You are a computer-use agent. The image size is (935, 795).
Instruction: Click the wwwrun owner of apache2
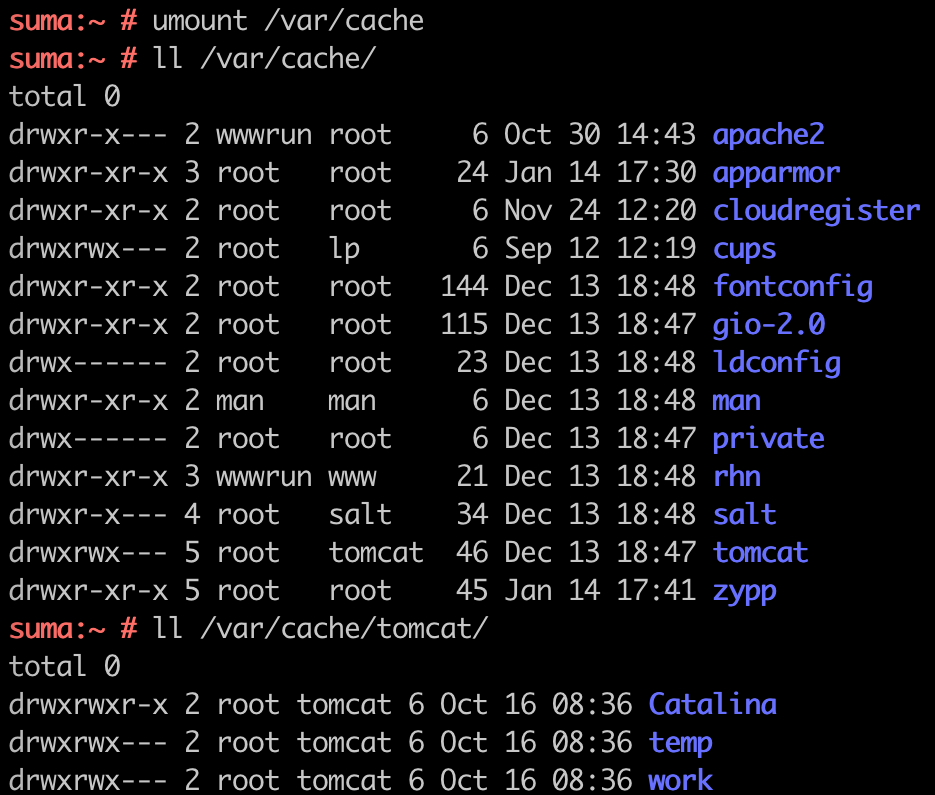click(x=264, y=134)
